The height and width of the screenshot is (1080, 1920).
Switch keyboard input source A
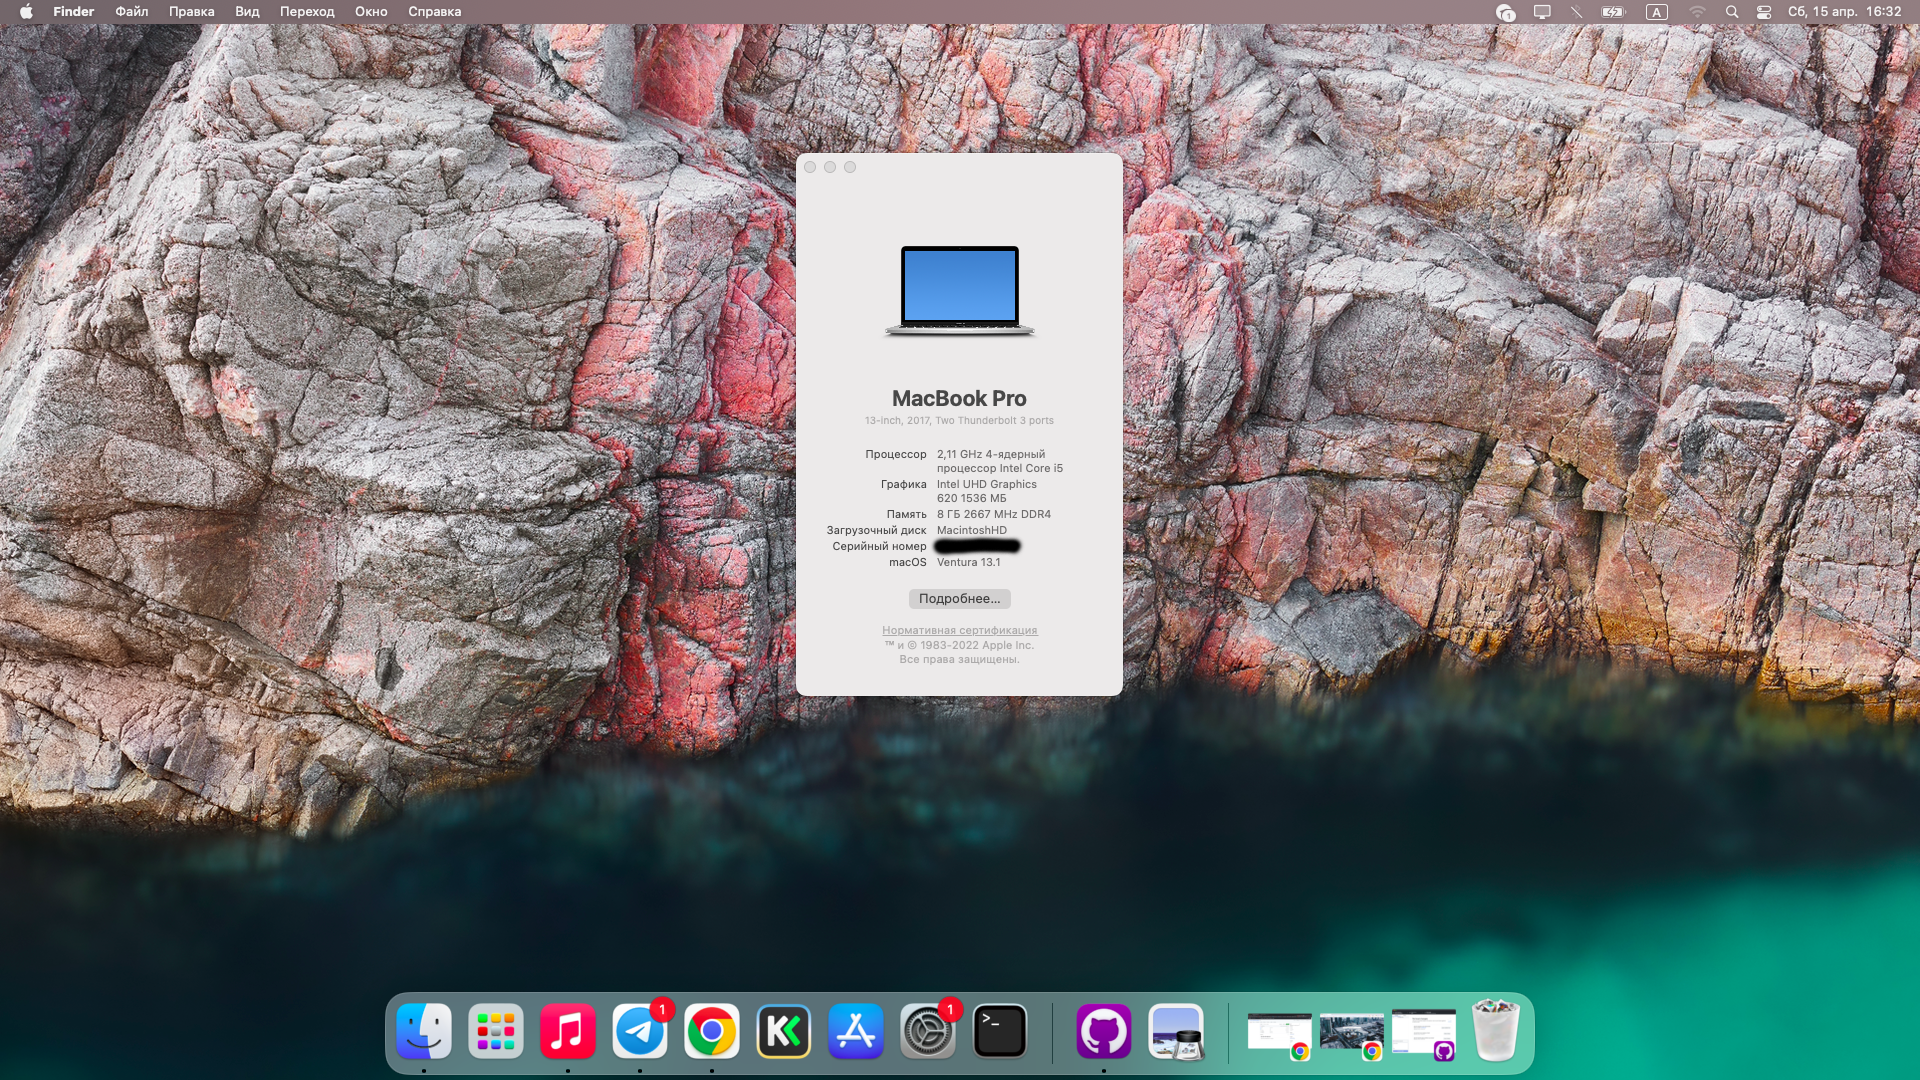(x=1657, y=12)
